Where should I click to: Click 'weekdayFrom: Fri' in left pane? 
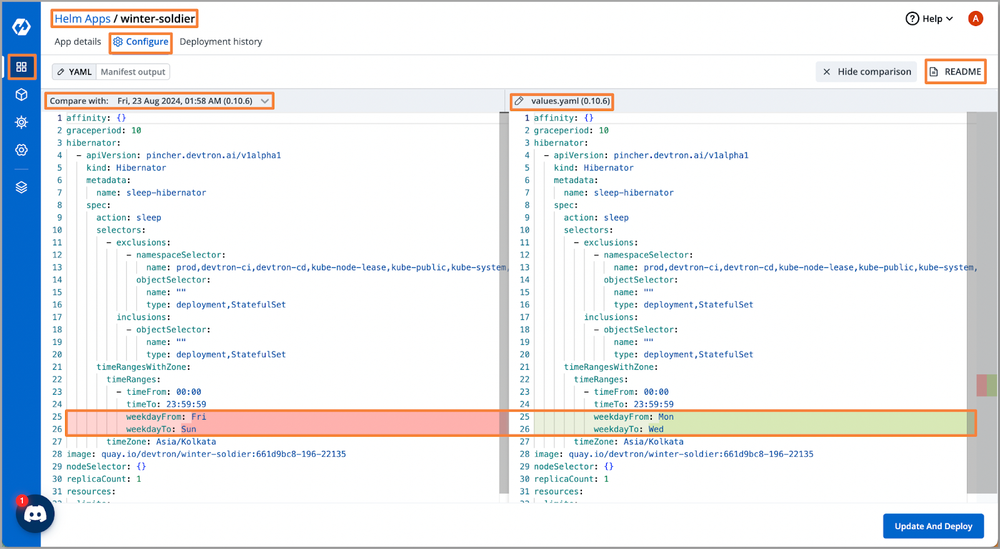tap(166, 416)
